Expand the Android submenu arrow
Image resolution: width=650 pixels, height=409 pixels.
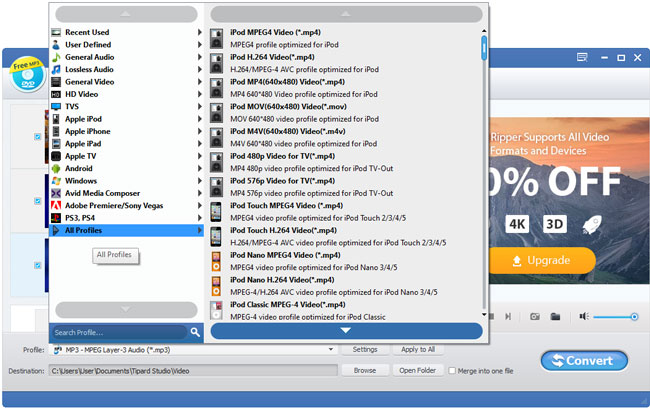[200, 169]
